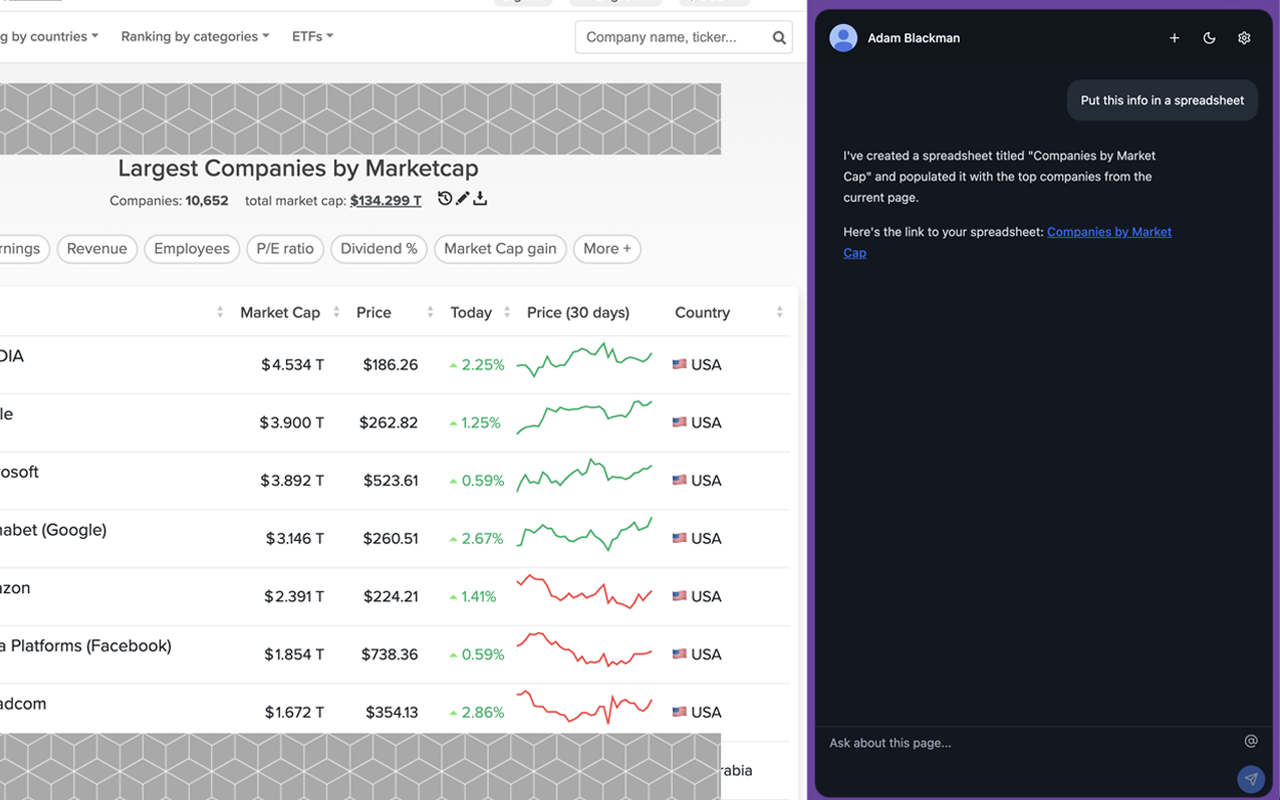Viewport: 1280px width, 800px height.
Task: Sort by Today change using its sort arrows
Action: click(x=507, y=313)
